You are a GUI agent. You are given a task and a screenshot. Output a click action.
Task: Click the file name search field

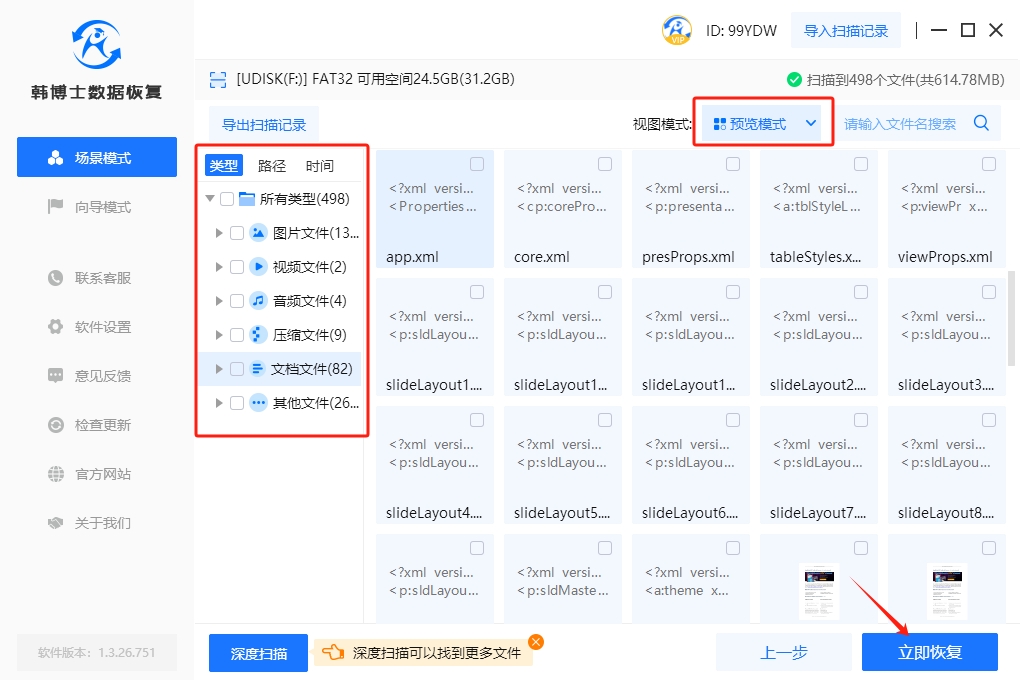pos(900,124)
